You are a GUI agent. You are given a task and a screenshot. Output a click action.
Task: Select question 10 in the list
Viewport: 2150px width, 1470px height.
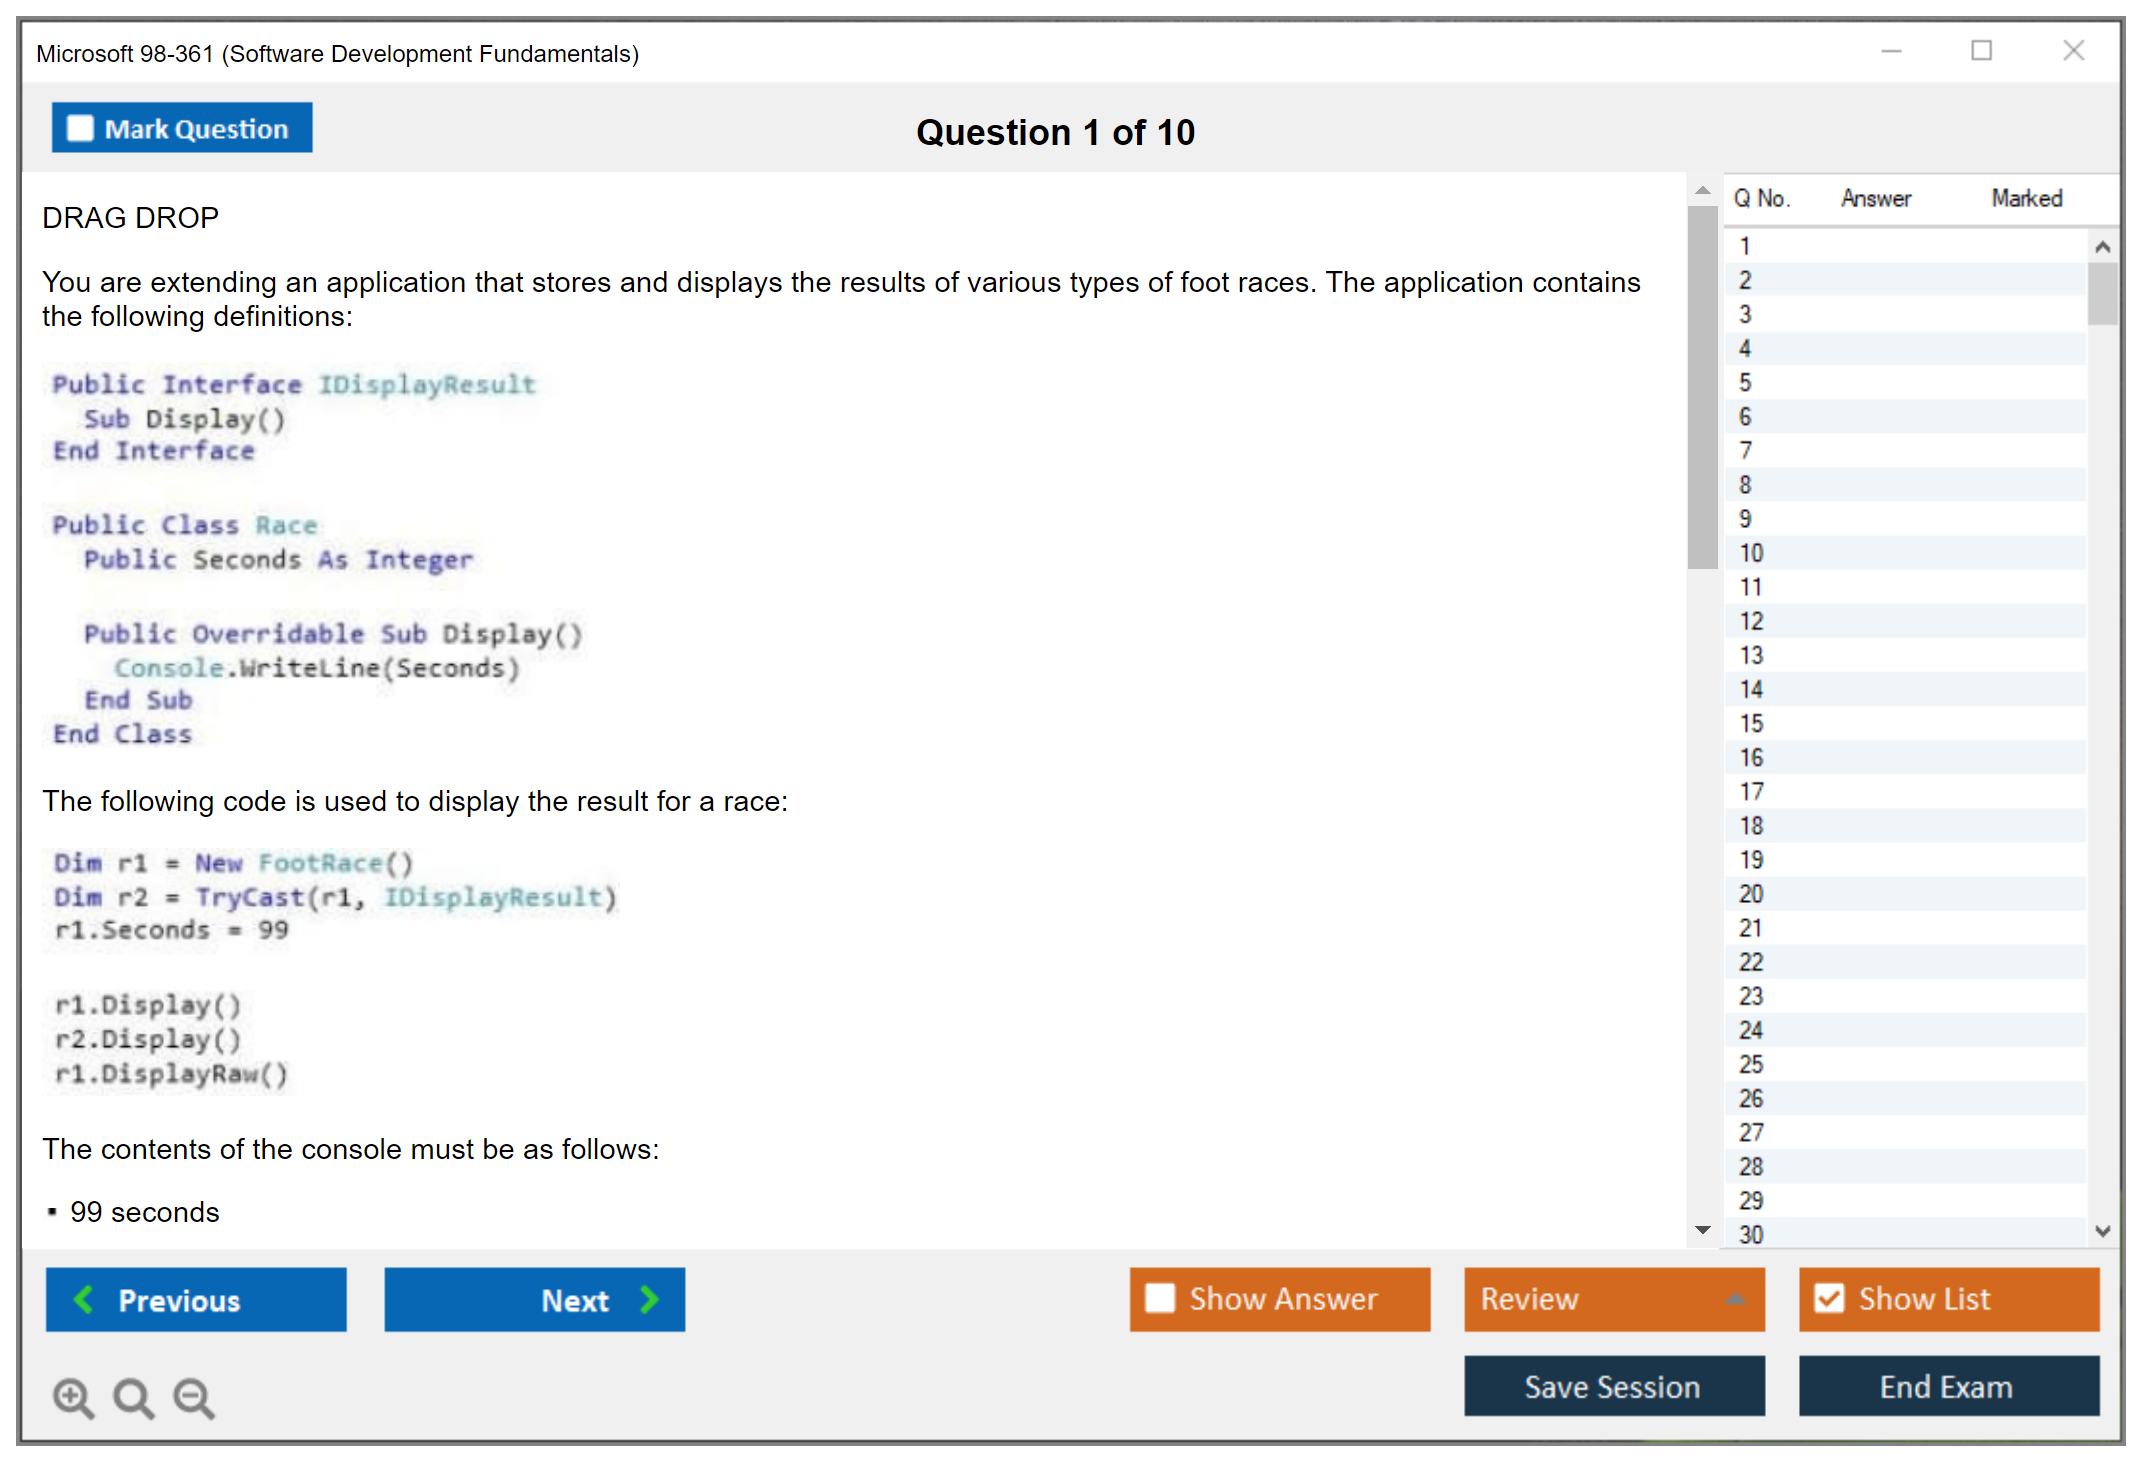pos(1751,553)
